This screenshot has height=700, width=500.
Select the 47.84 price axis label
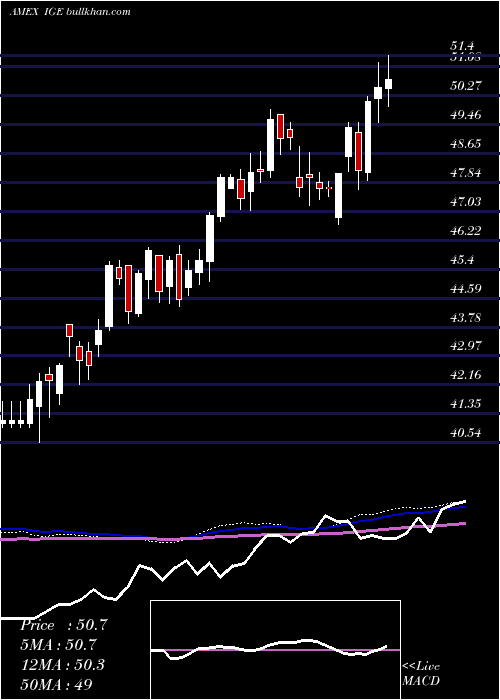click(466, 173)
